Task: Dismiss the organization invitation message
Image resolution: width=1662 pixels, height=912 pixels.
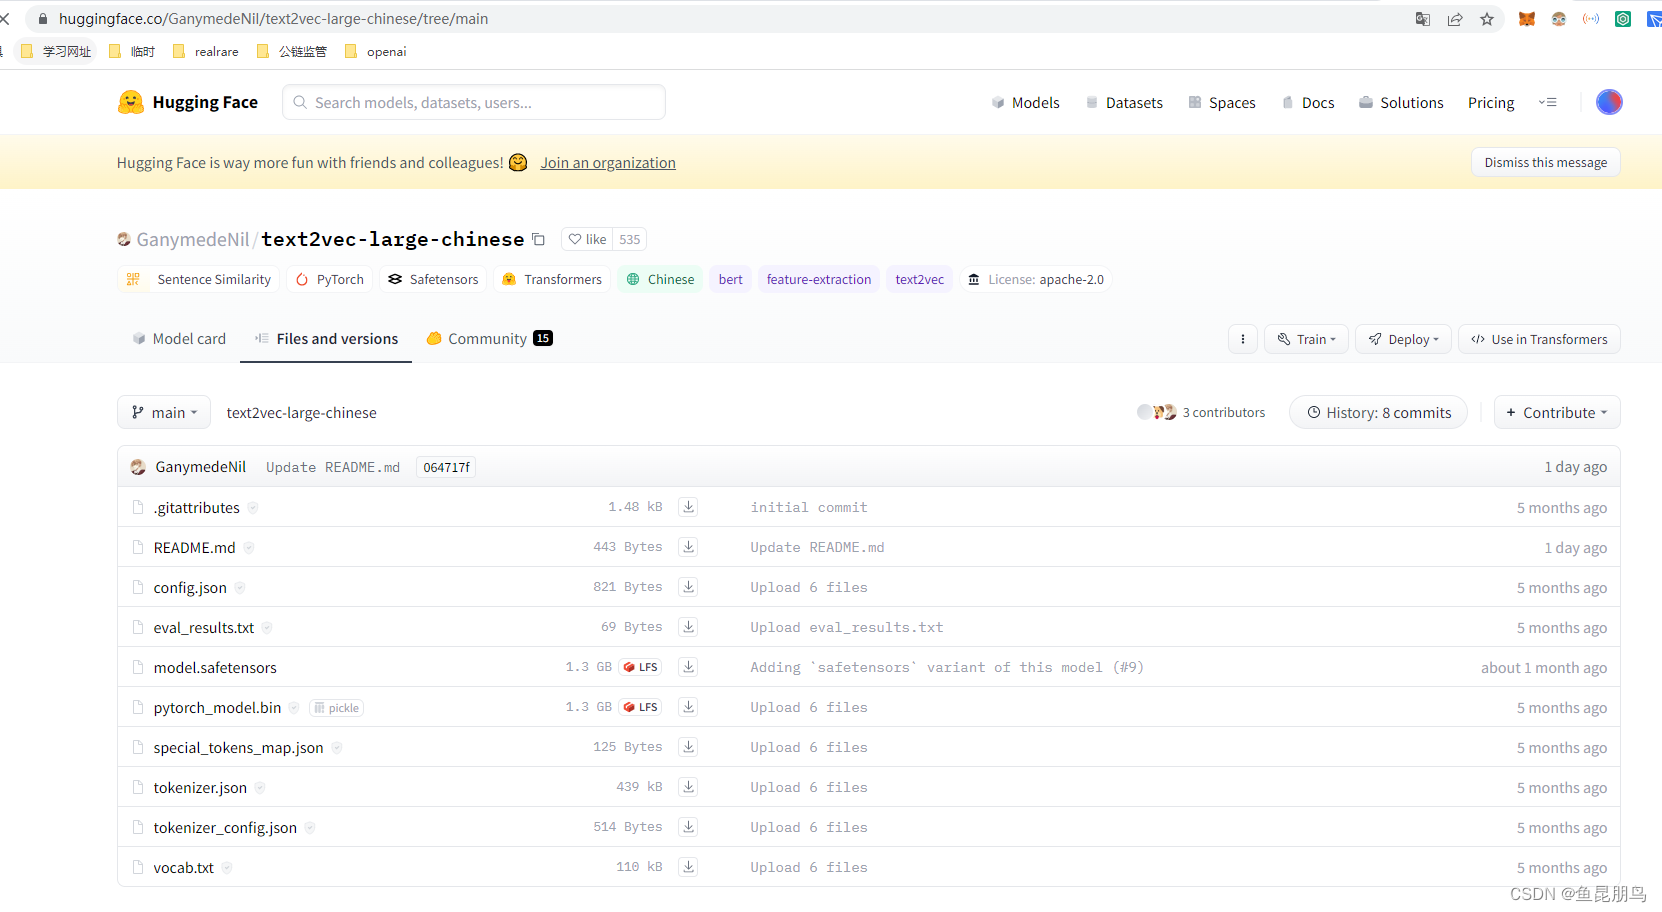Action: tap(1545, 161)
